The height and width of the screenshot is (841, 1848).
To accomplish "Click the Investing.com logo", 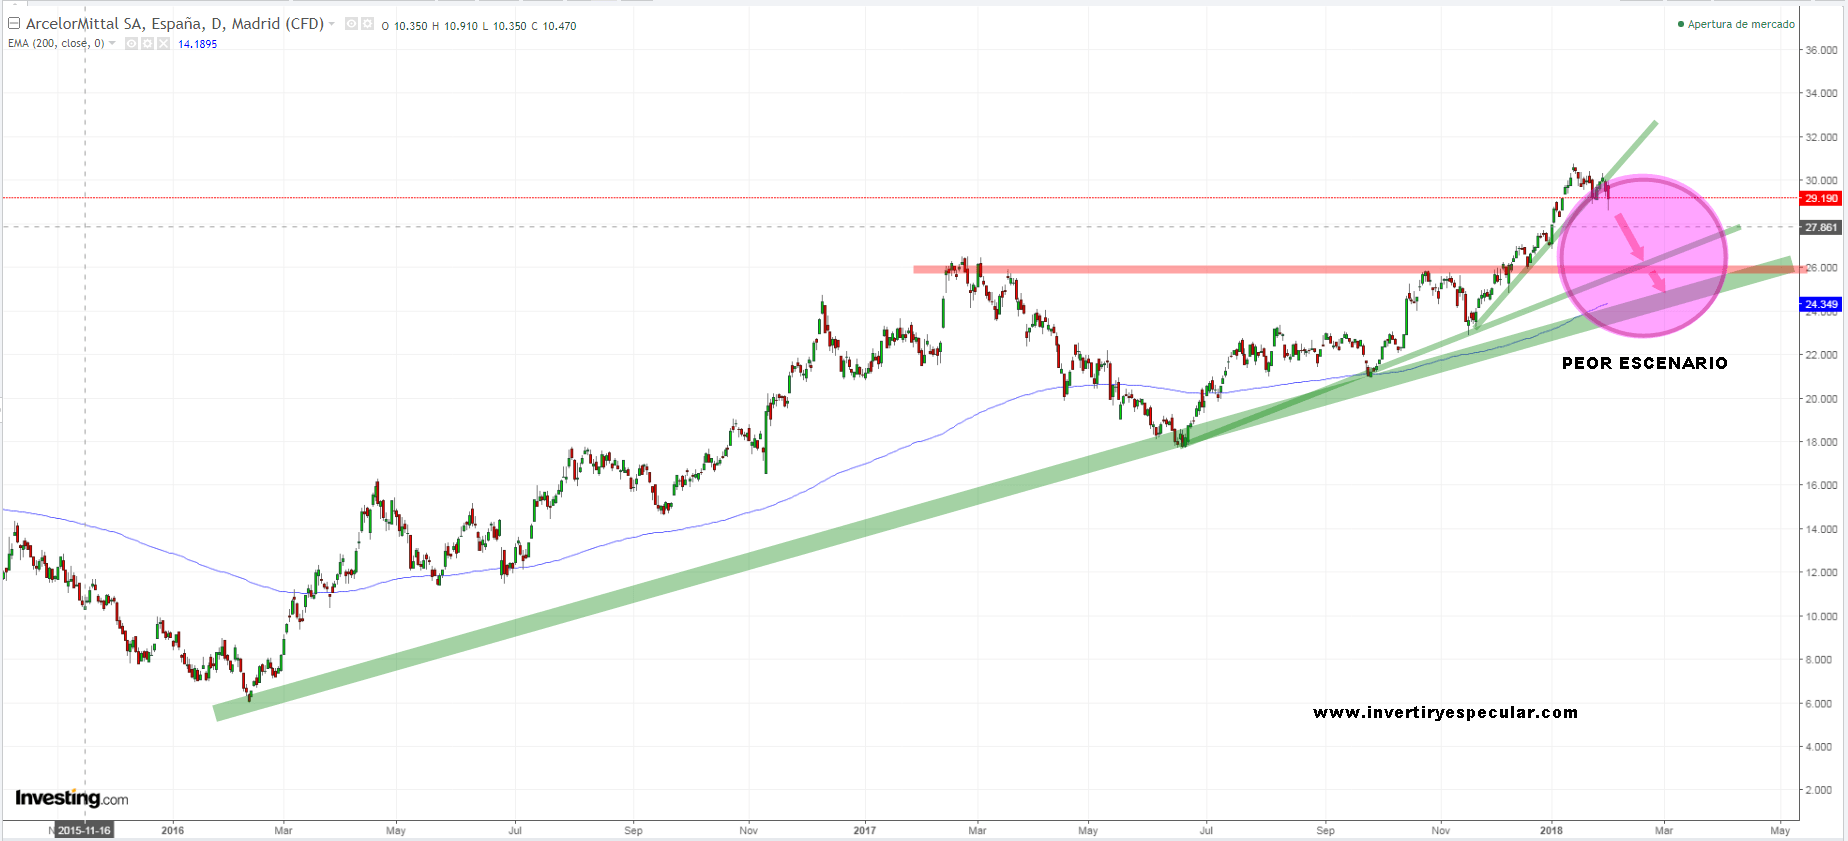I will 71,798.
